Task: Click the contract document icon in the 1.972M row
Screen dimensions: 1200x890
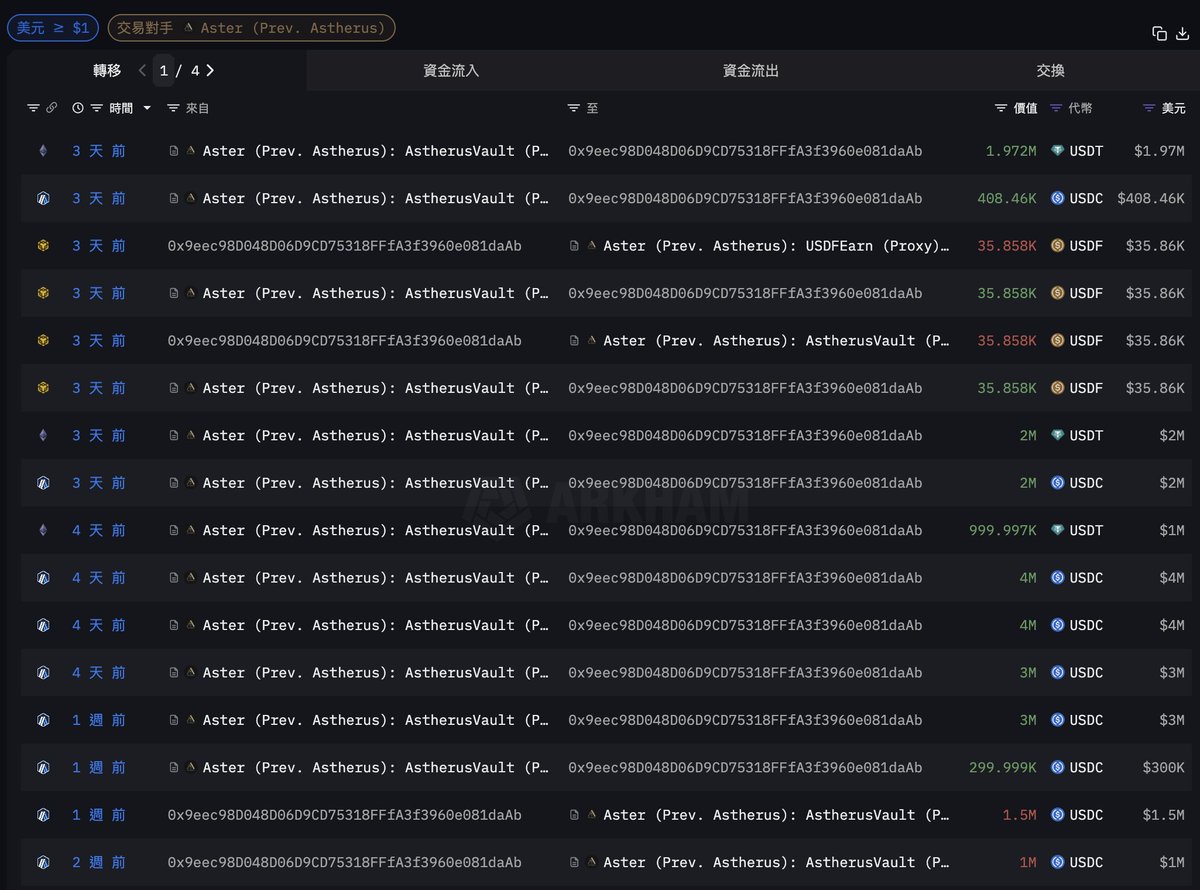Action: 174,151
